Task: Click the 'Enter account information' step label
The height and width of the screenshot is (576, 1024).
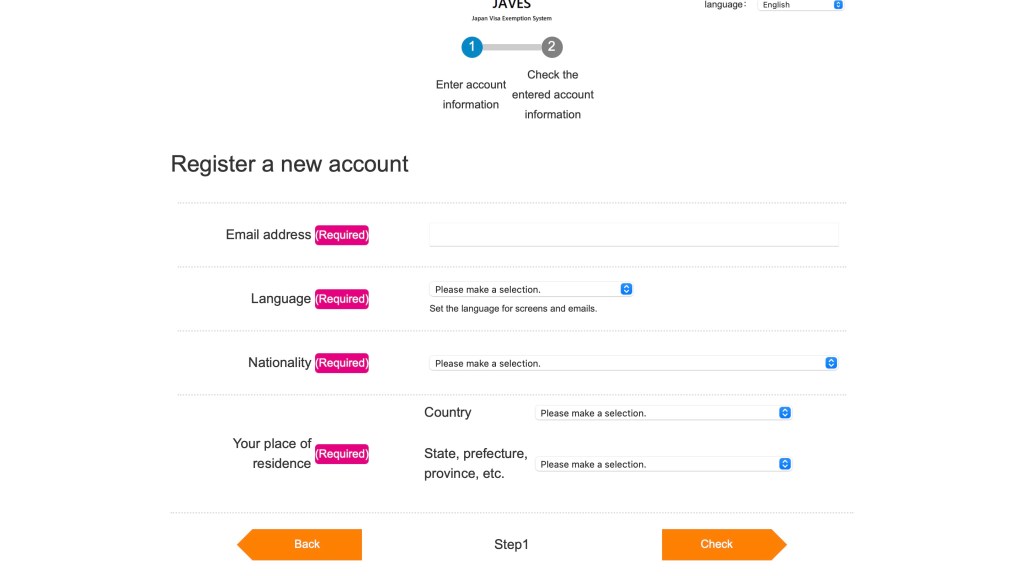Action: (471, 95)
